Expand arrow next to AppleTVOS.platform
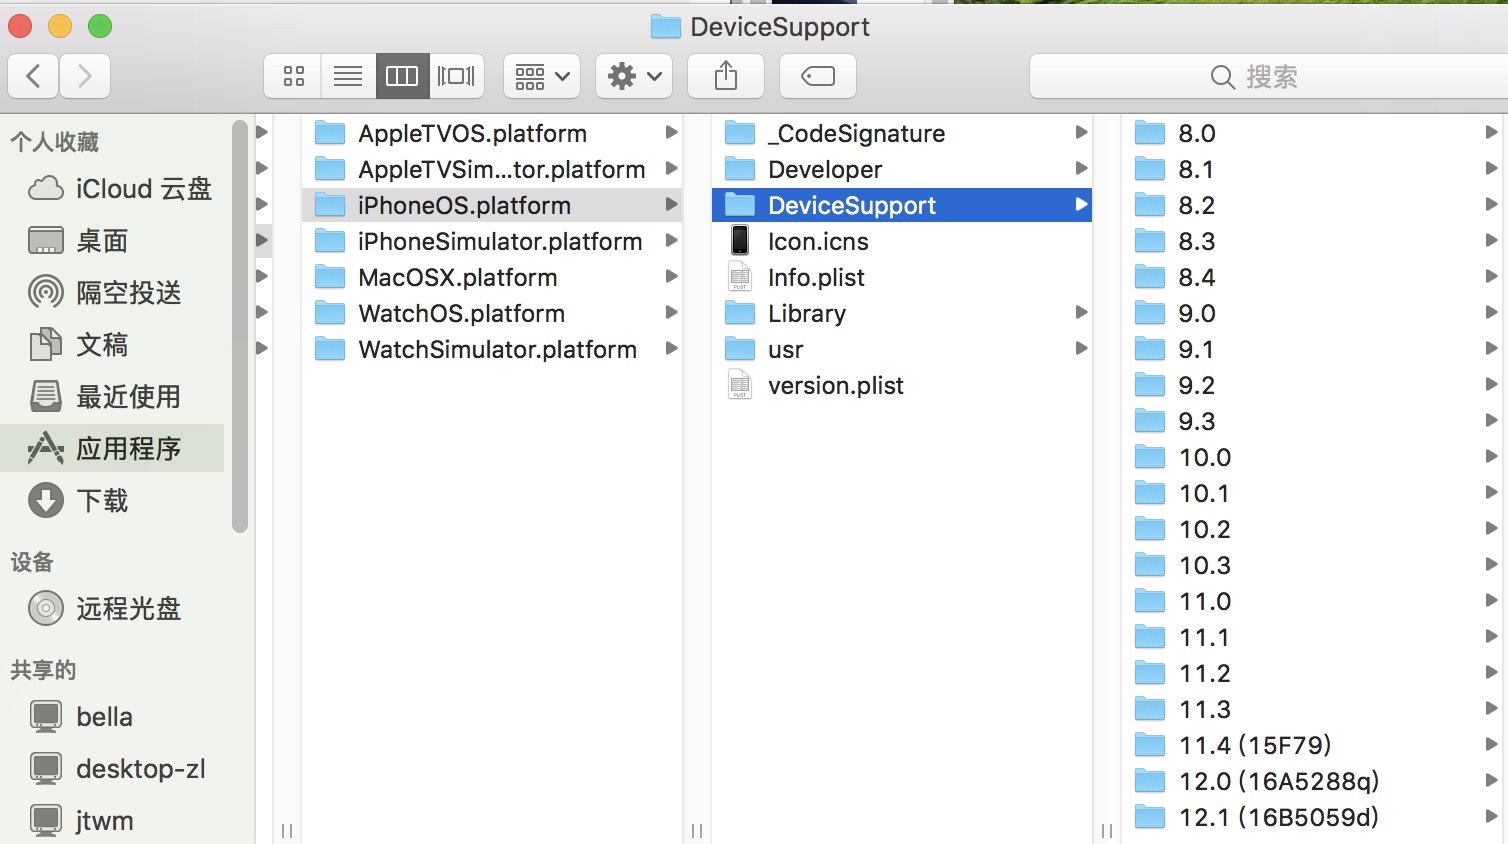1508x844 pixels. [x=671, y=132]
